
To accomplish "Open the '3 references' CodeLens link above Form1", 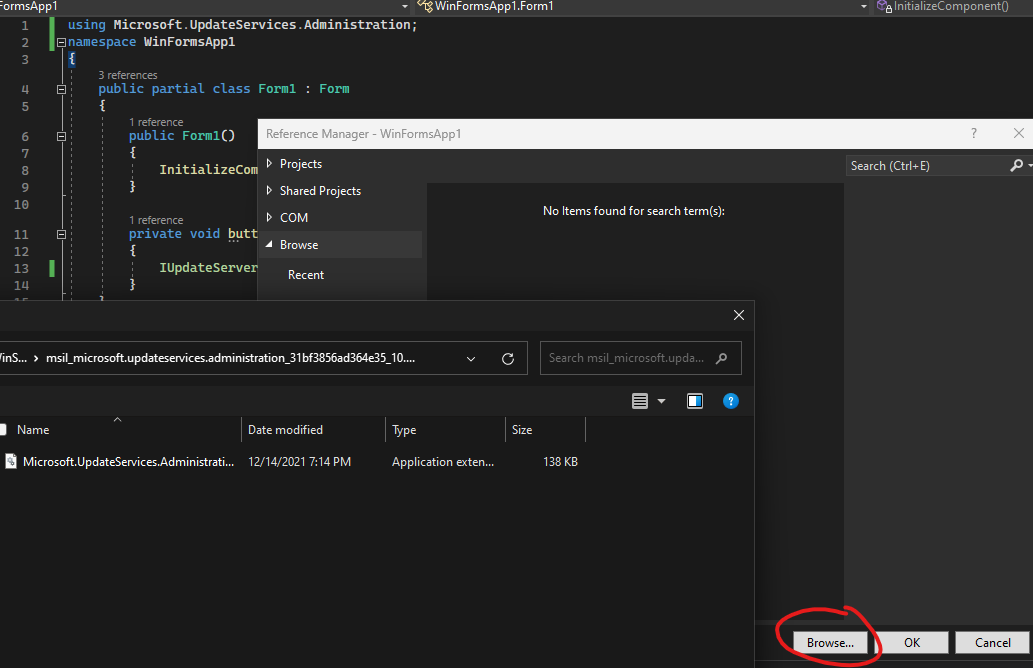I will [127, 74].
